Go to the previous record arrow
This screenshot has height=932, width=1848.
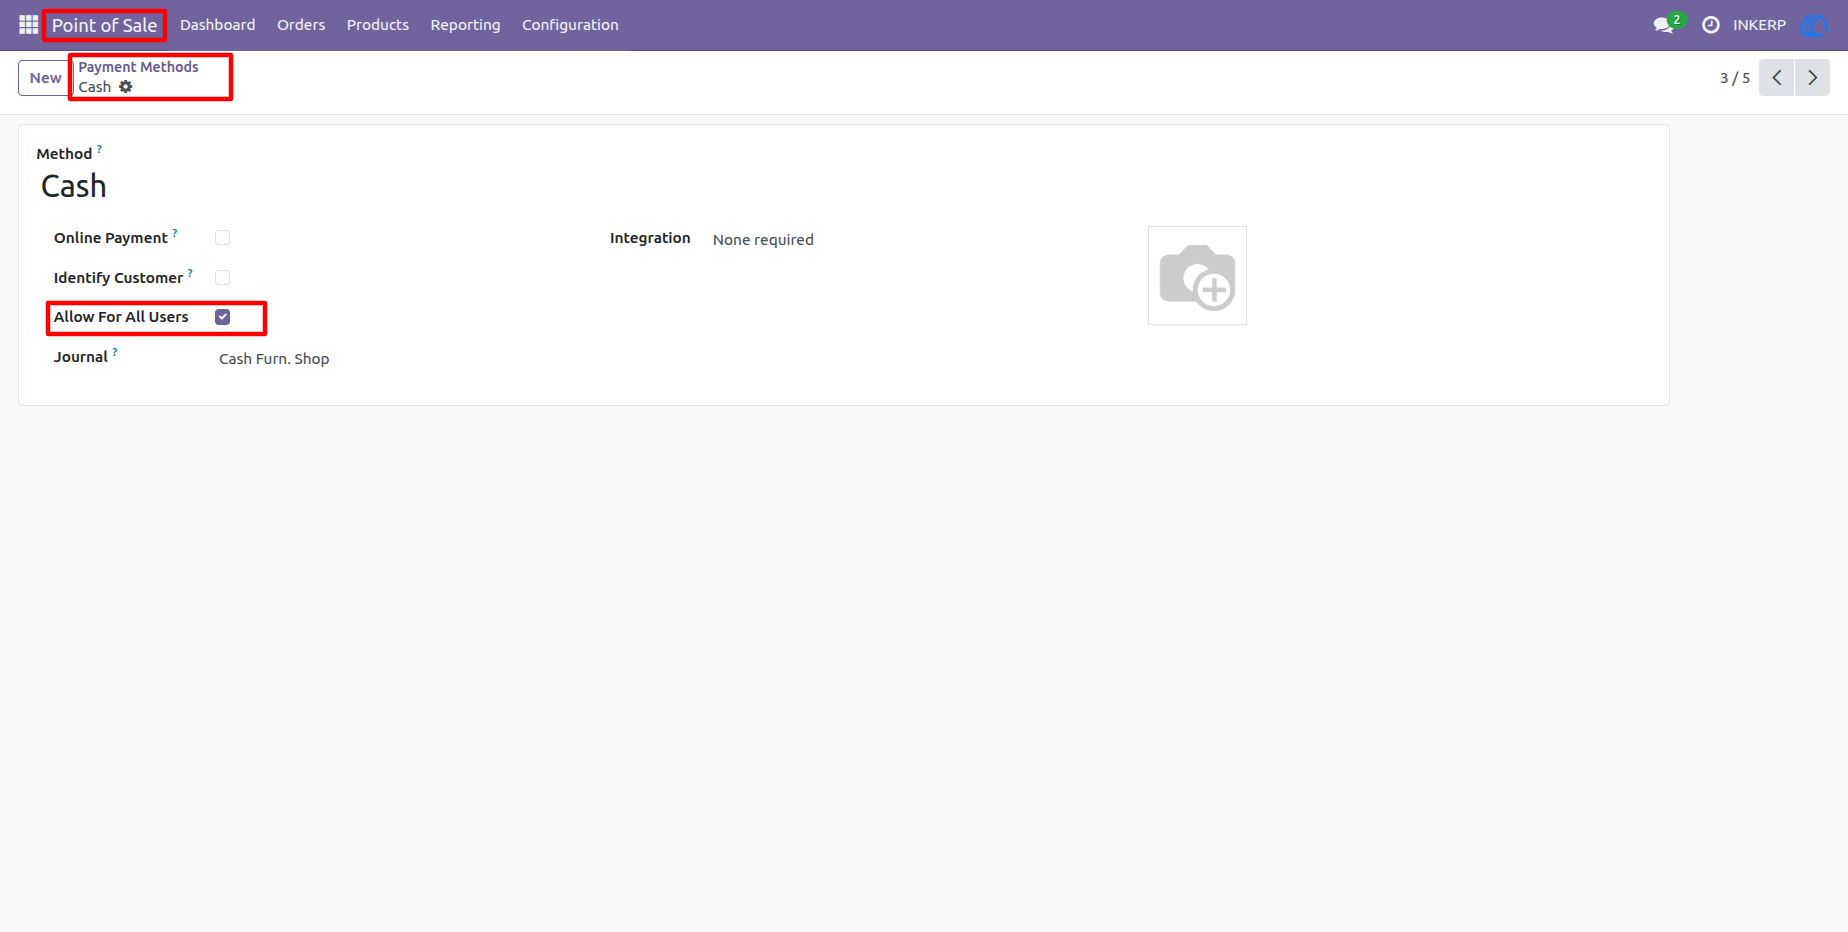(x=1777, y=78)
